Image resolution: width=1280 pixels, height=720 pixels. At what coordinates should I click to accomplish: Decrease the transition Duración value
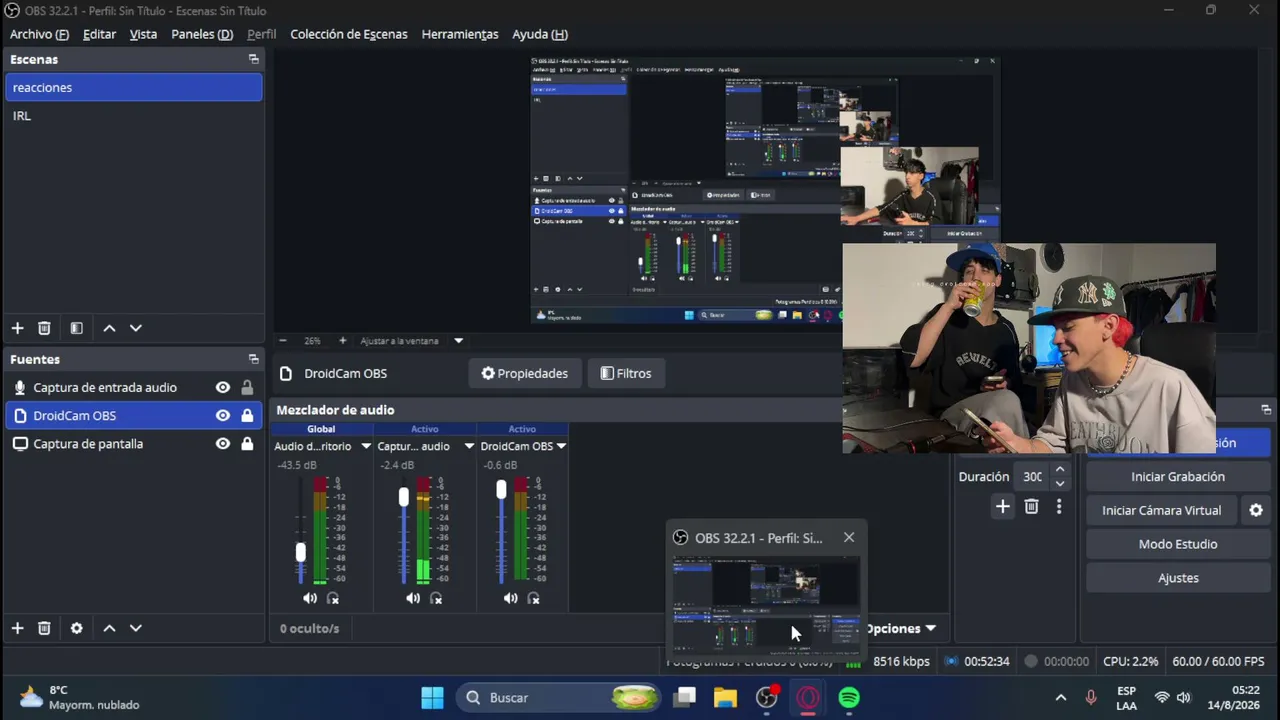1060,484
